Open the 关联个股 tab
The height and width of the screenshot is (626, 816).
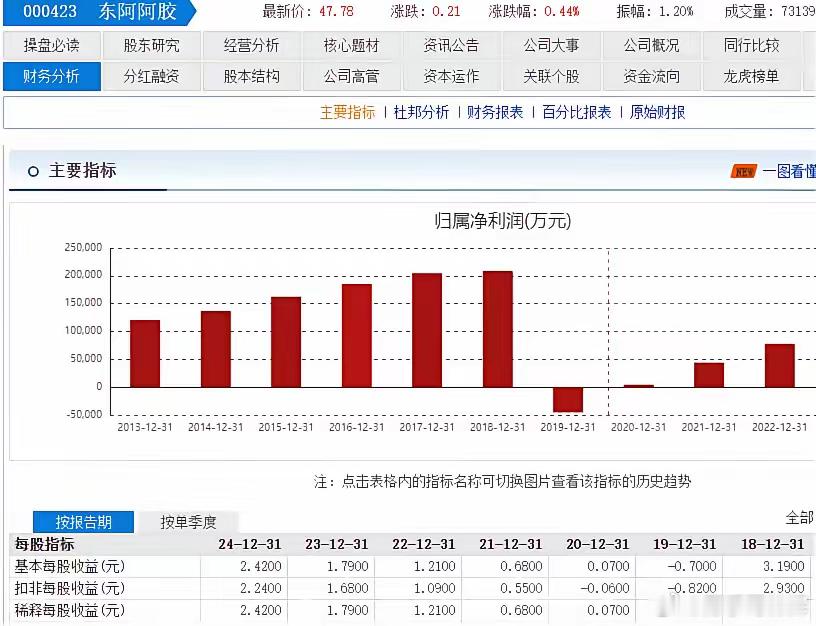click(551, 76)
